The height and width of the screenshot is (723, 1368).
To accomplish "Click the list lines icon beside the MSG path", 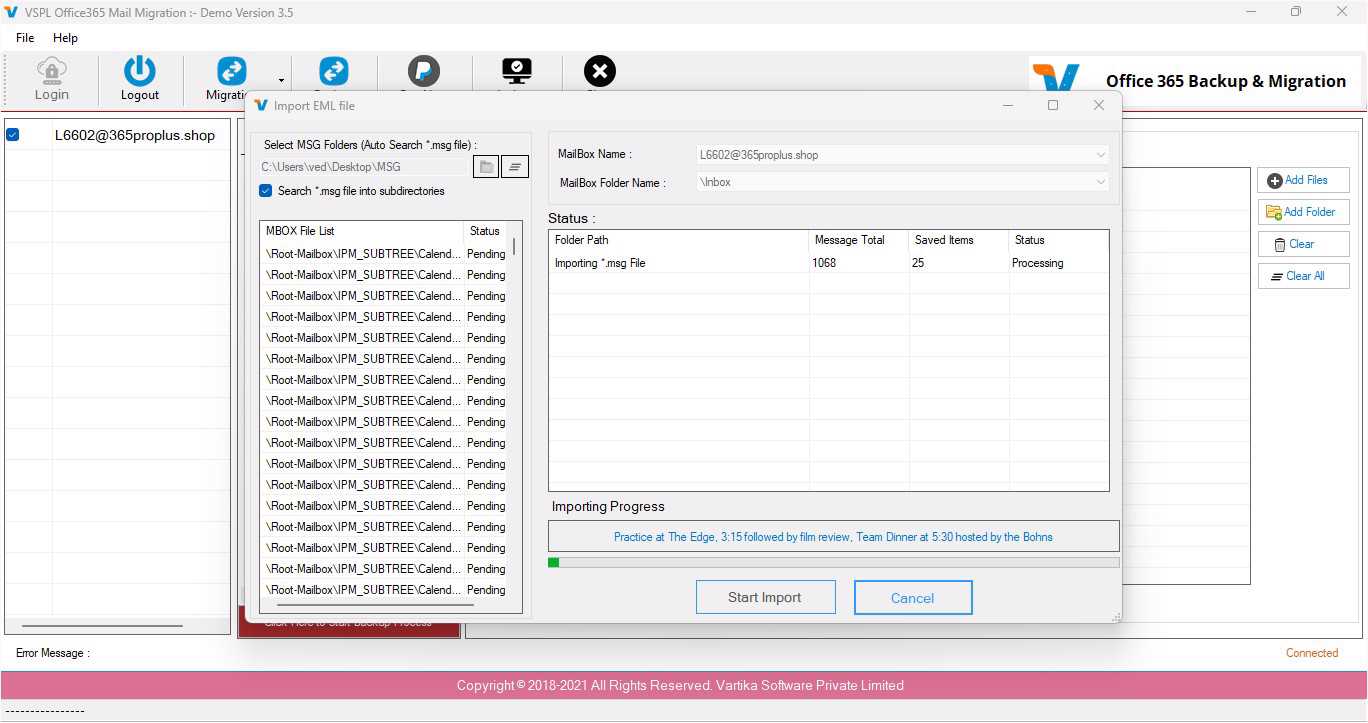I will 515,167.
